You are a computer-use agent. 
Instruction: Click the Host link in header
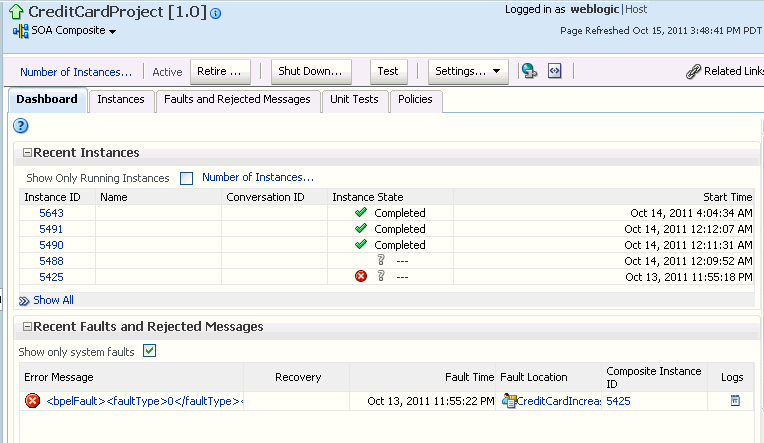[x=636, y=9]
